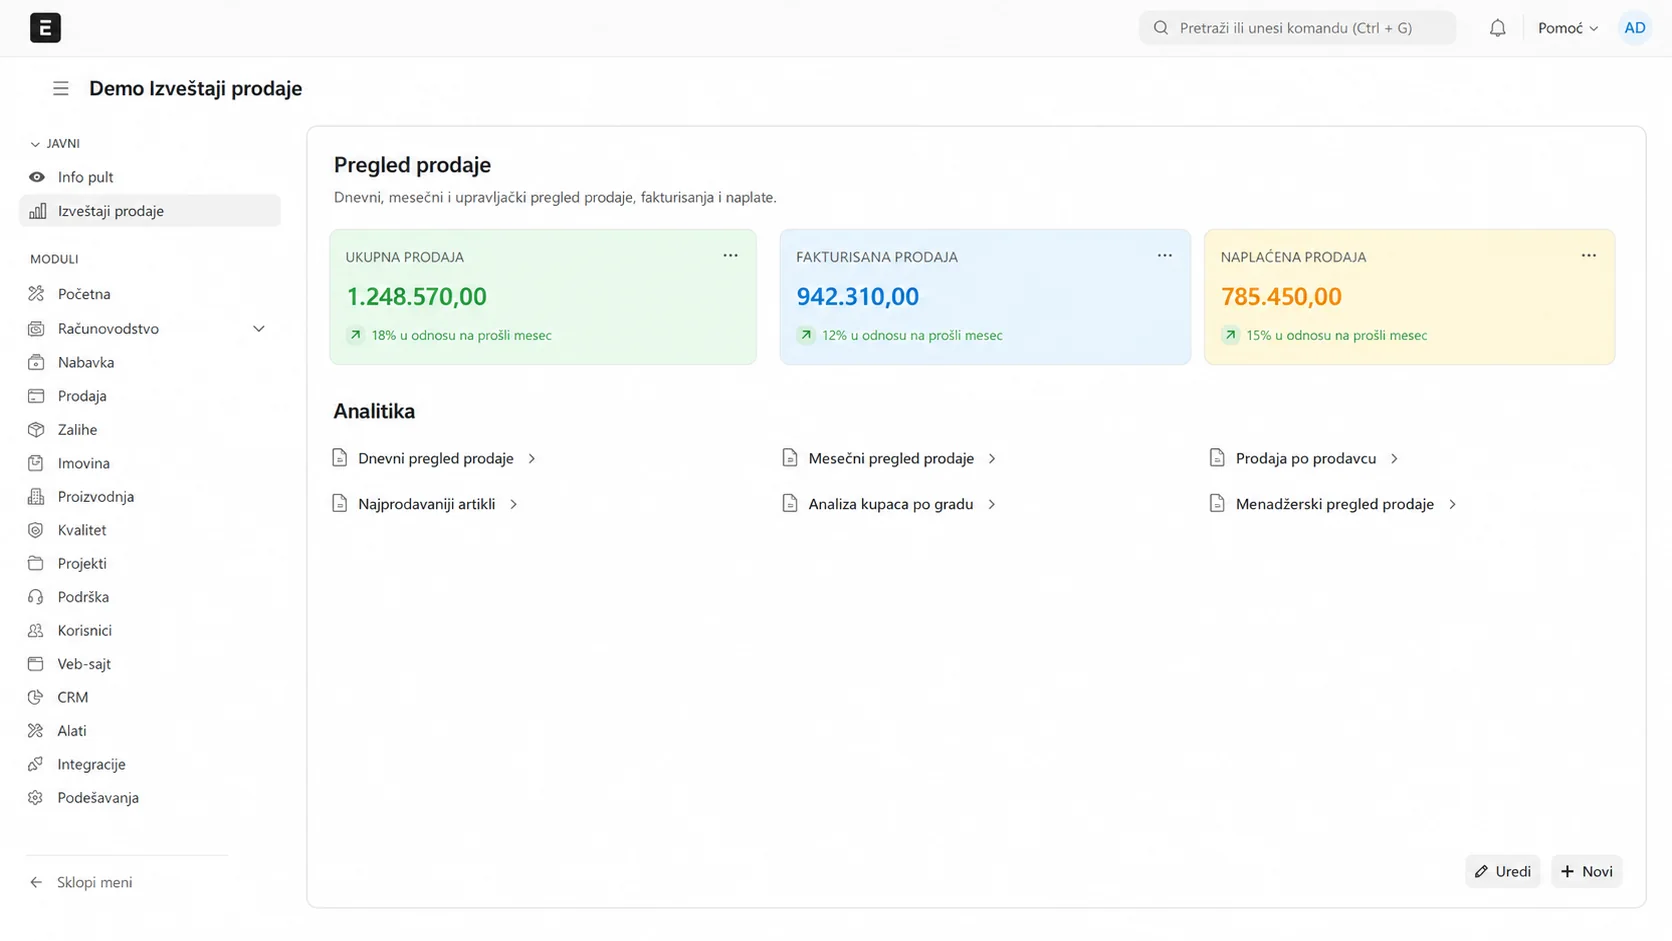Screen dimensions: 1672x941
Task: Click the Podešavanja gear icon
Action: [x=36, y=798]
